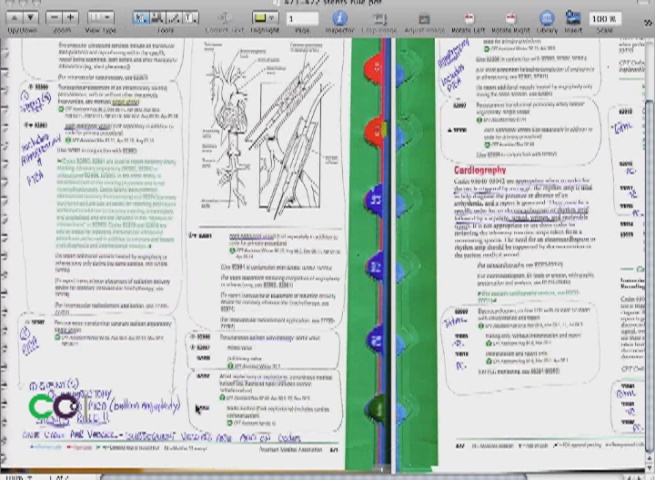Viewport: 655px width, 480px height.
Task: Rotate the page right
Action: [510, 18]
